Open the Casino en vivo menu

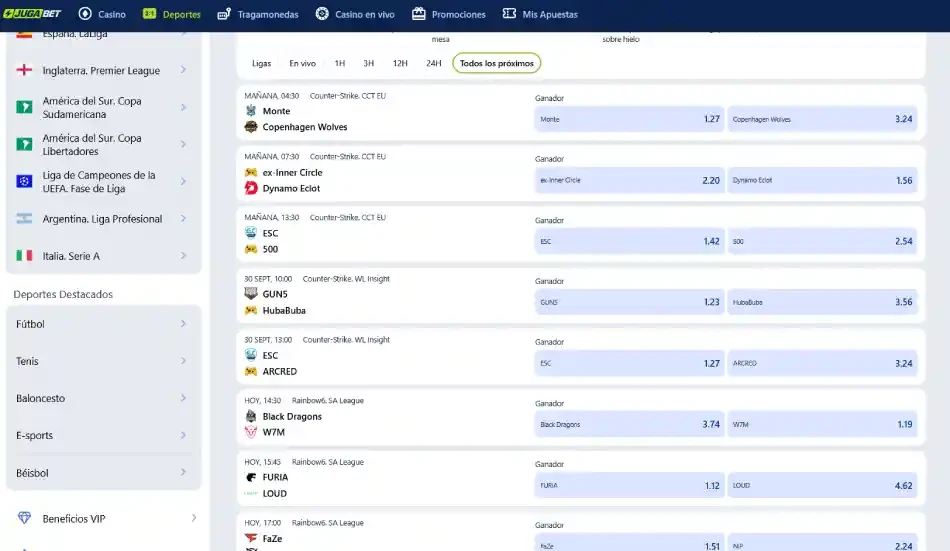355,14
